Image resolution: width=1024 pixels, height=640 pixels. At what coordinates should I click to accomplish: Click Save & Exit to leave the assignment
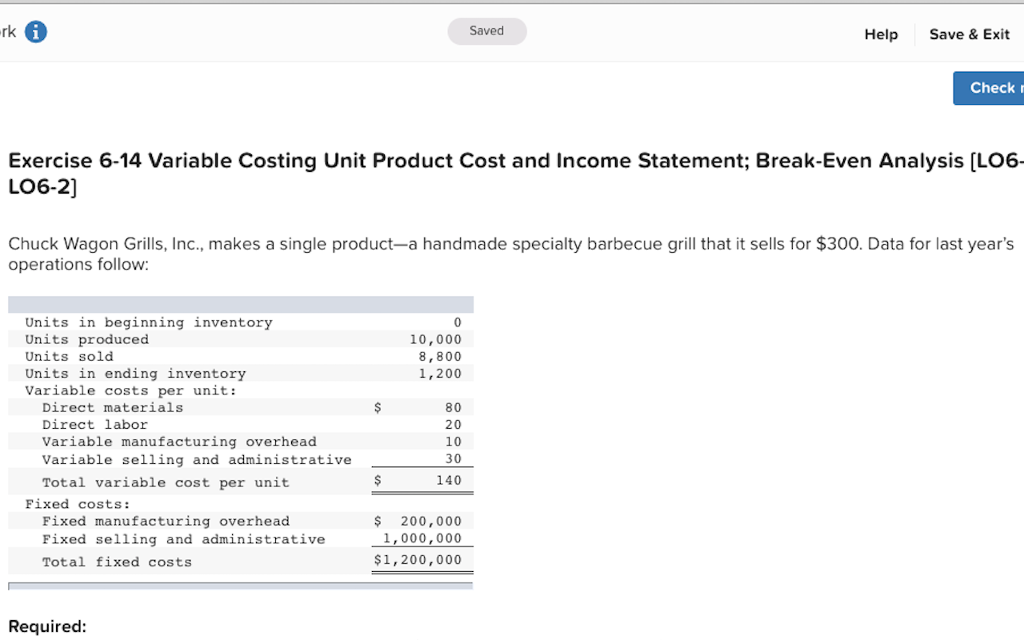(x=968, y=34)
